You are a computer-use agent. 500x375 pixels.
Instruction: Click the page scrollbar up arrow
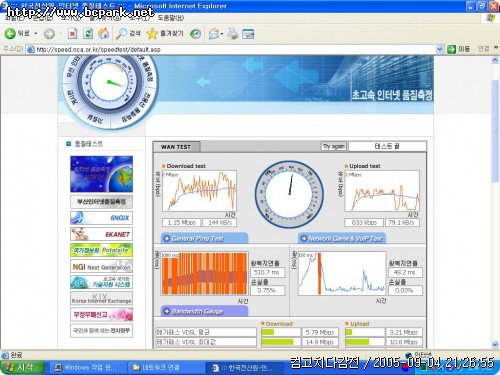coord(495,60)
